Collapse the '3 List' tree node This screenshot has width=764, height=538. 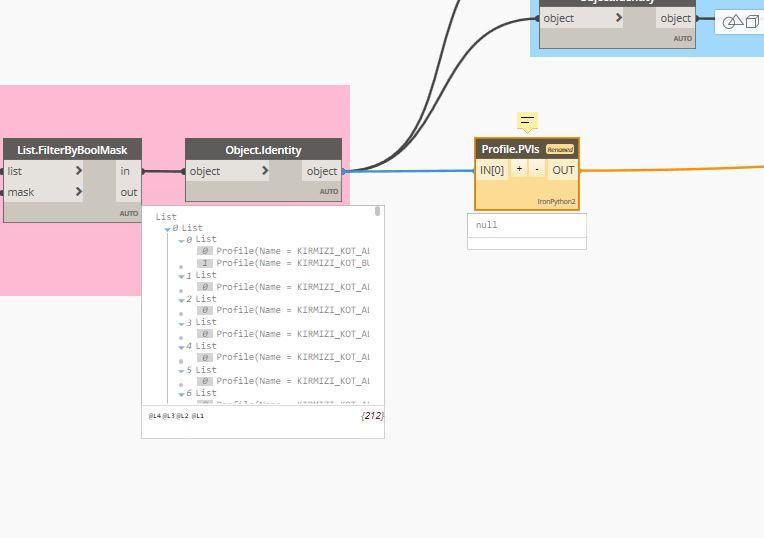(181, 324)
